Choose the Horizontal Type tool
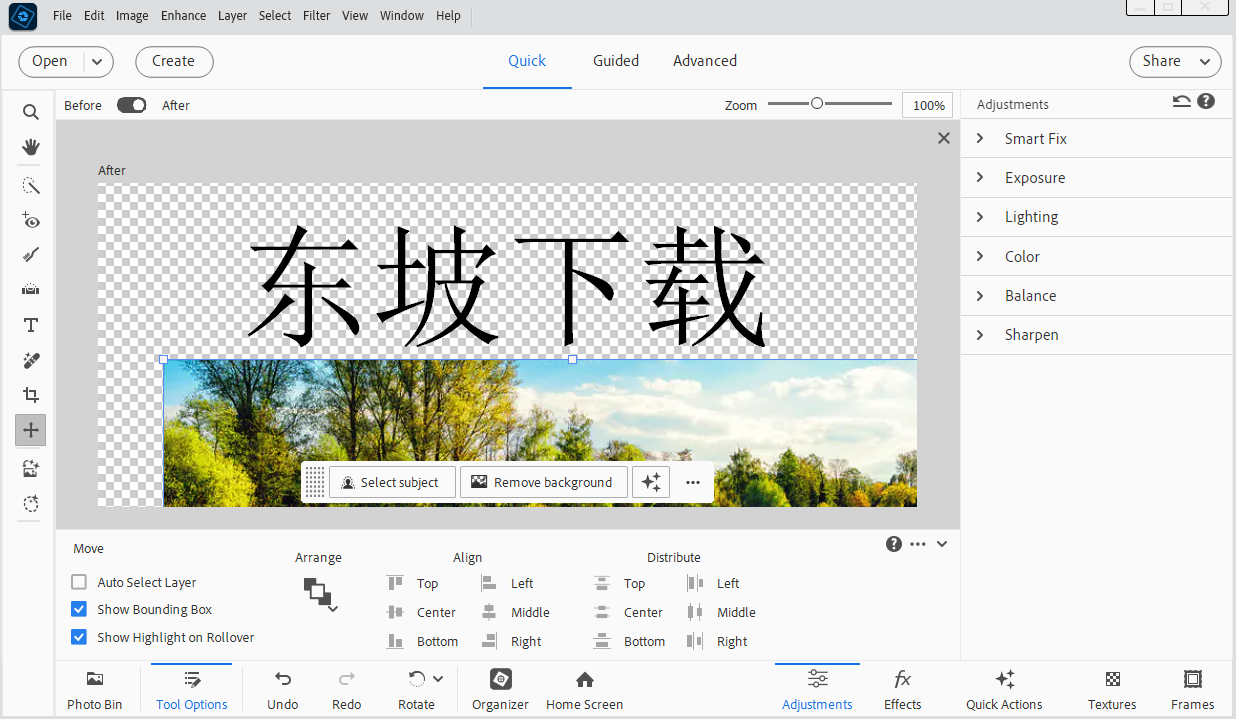Viewport: 1236px width, 719px height. [x=30, y=324]
